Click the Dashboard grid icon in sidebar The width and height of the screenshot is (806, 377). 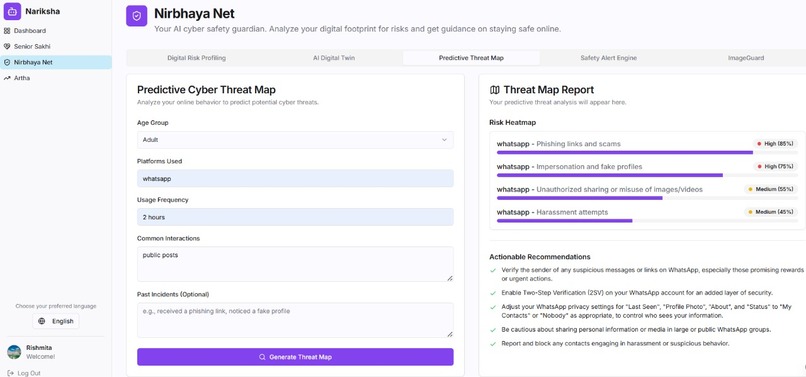tap(7, 31)
